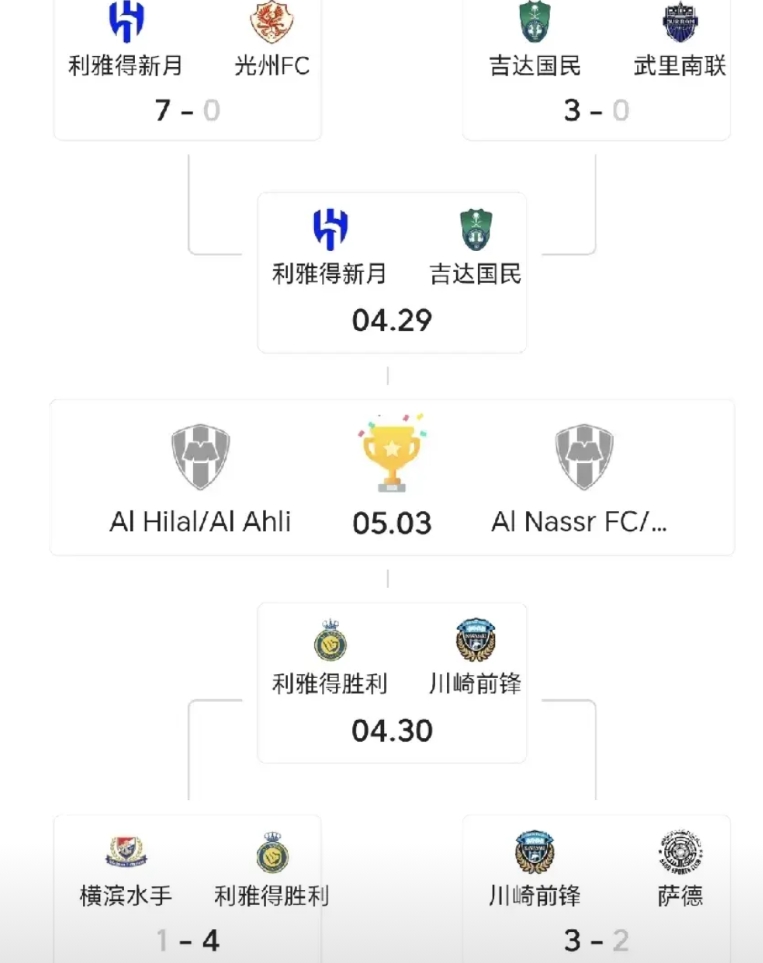Click the gold trophy final icon
This screenshot has height=963, width=763.
392,453
